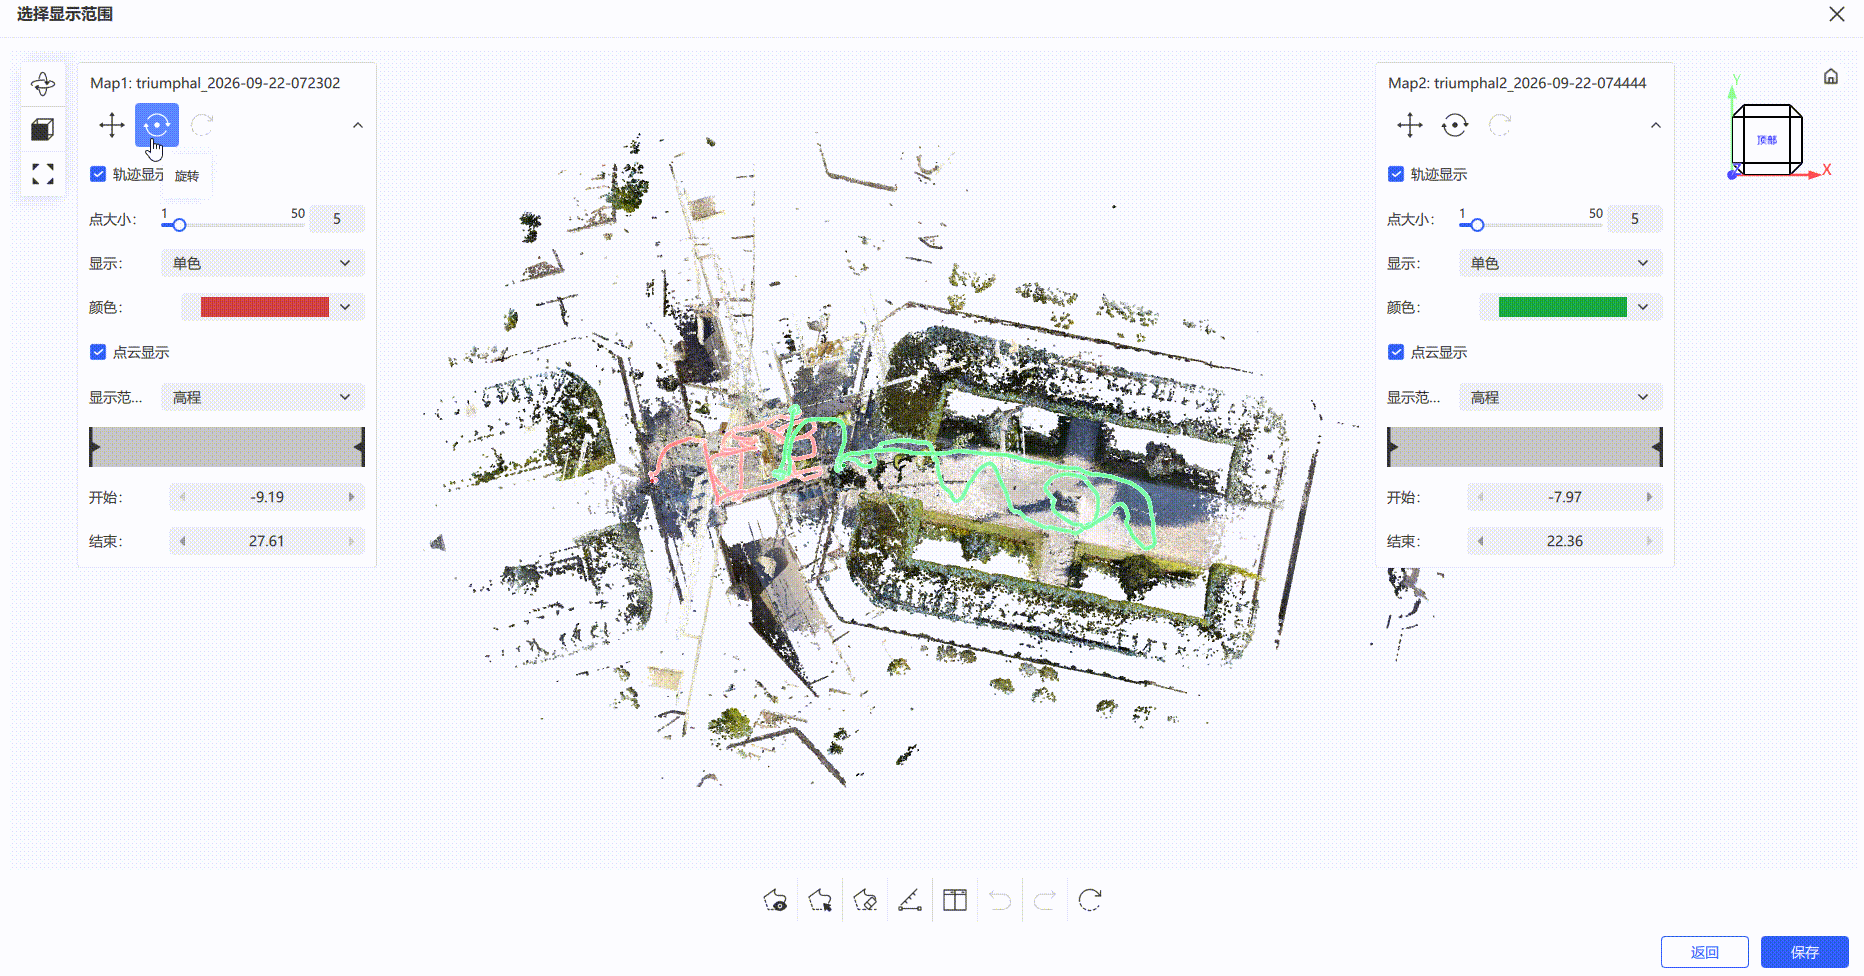Increase Map1 开始 value with right arrow
Image resolution: width=1864 pixels, height=976 pixels.
351,497
